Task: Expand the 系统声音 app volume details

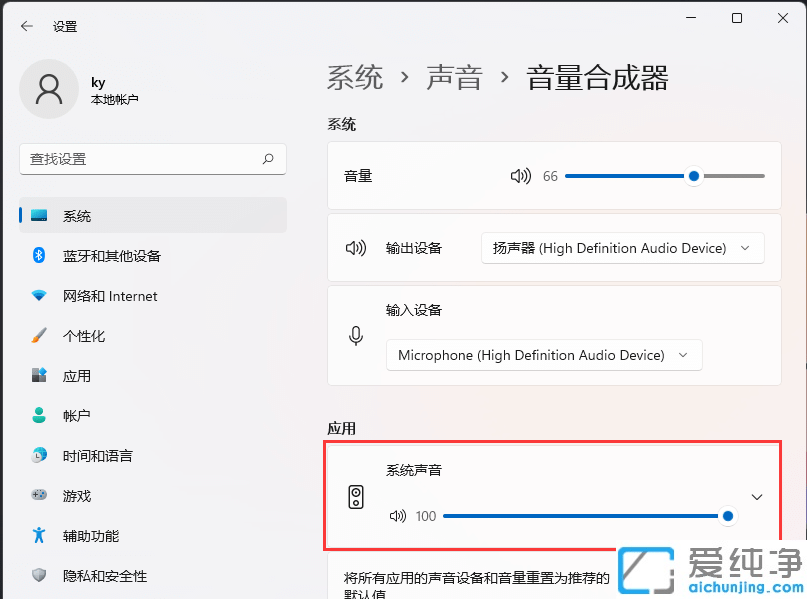Action: pyautogui.click(x=757, y=496)
